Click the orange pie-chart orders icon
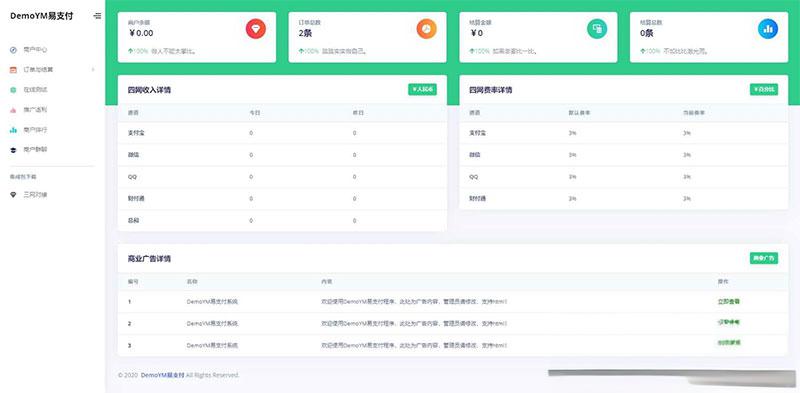Screen dimensions: 800x393 point(427,29)
